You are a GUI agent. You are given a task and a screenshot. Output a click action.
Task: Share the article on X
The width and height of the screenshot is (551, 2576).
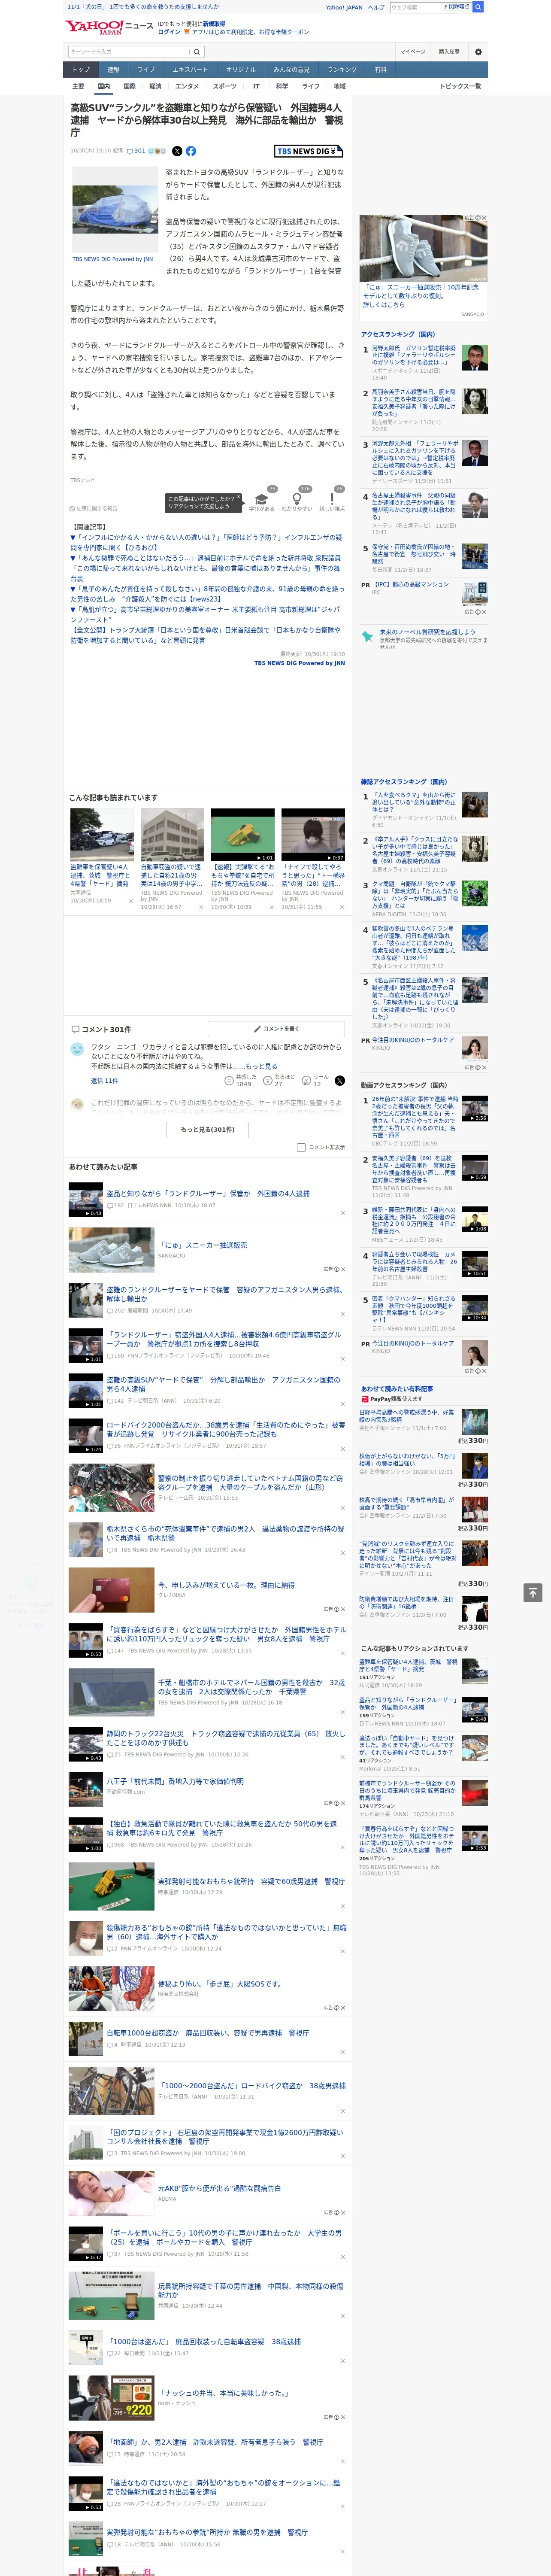pos(177,151)
